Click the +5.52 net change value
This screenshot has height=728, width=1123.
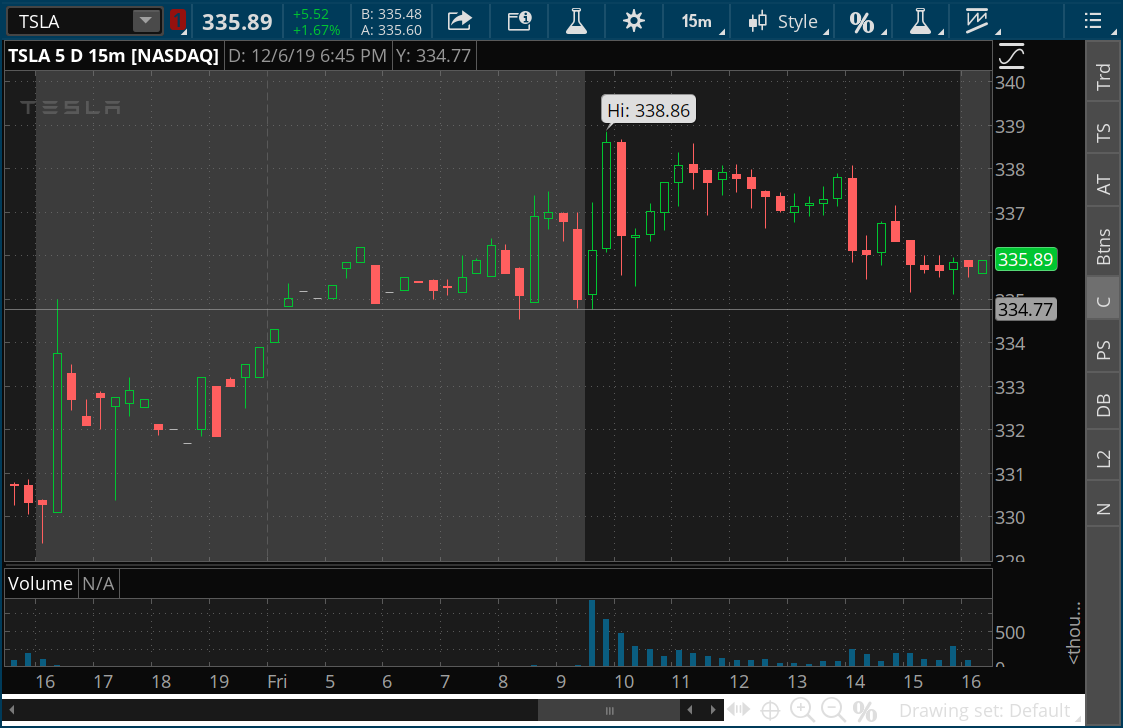pyautogui.click(x=311, y=14)
